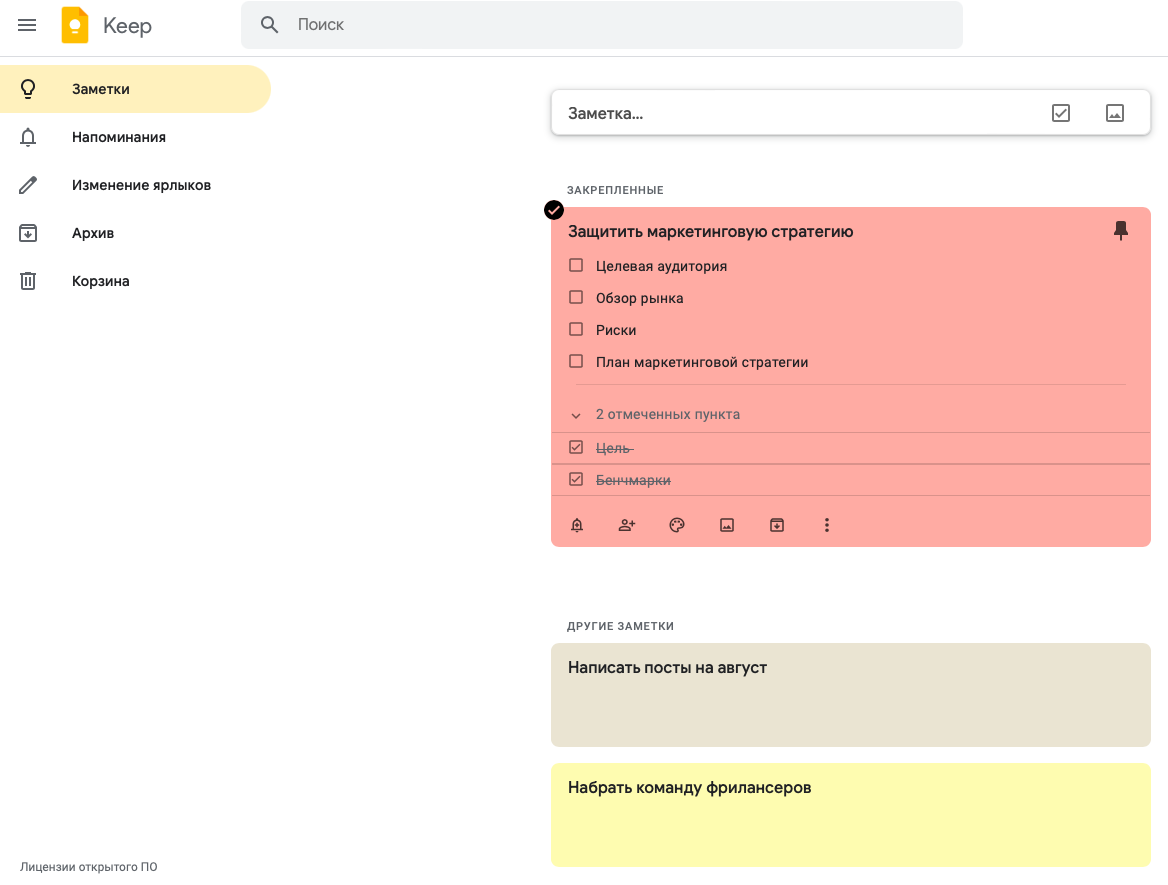Open Напоминания section in sidebar
The width and height of the screenshot is (1168, 885).
coord(135,137)
